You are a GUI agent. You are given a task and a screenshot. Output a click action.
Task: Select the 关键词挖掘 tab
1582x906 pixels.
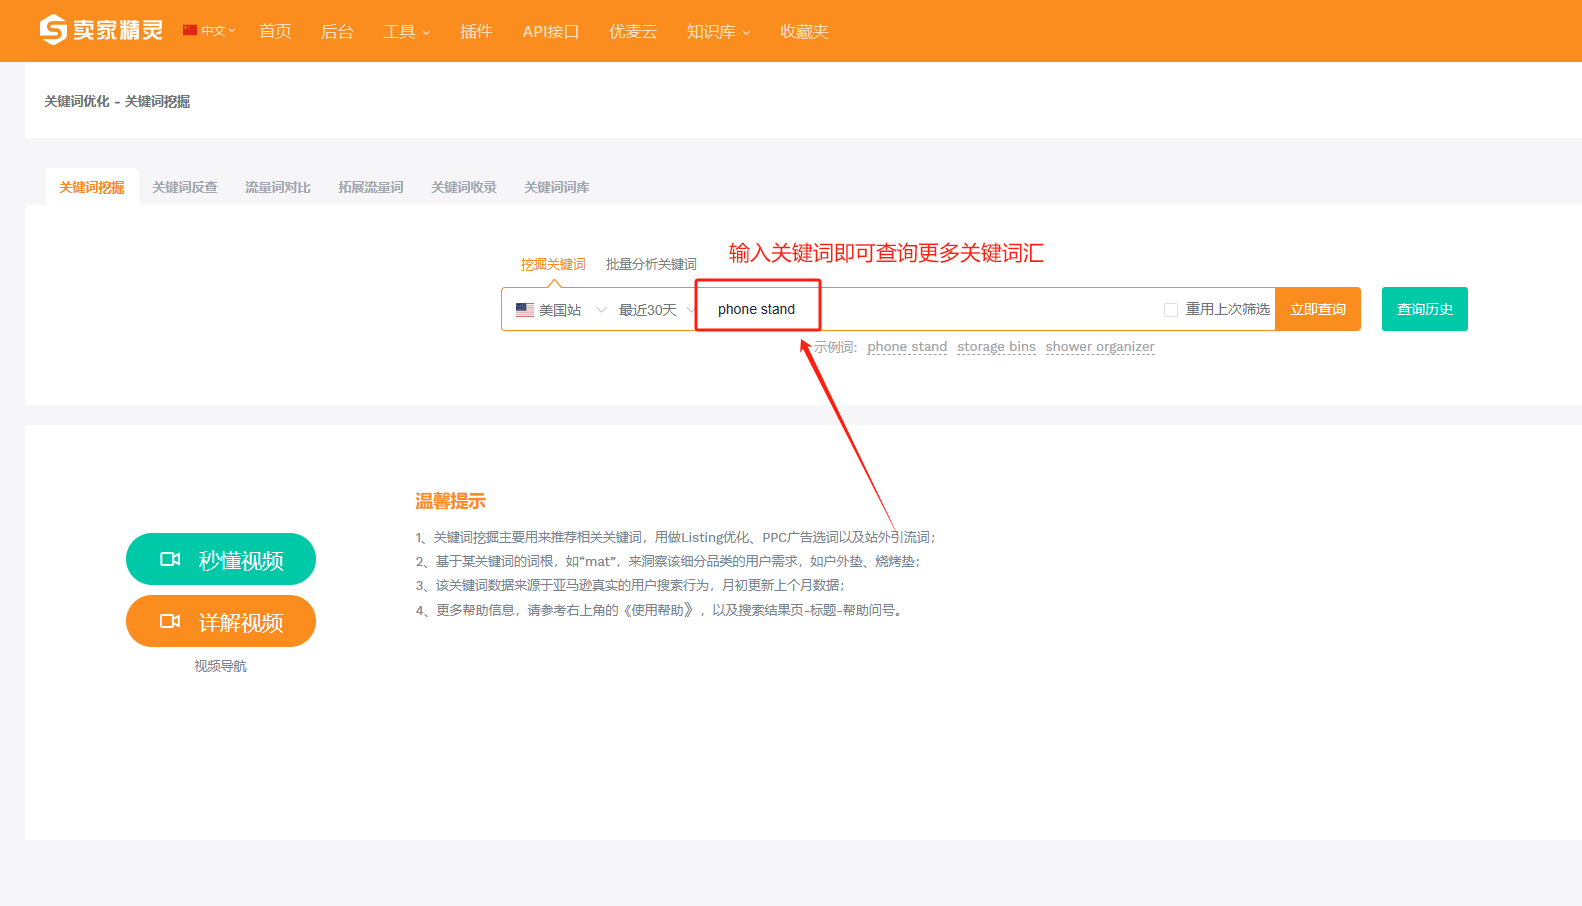pyautogui.click(x=92, y=187)
